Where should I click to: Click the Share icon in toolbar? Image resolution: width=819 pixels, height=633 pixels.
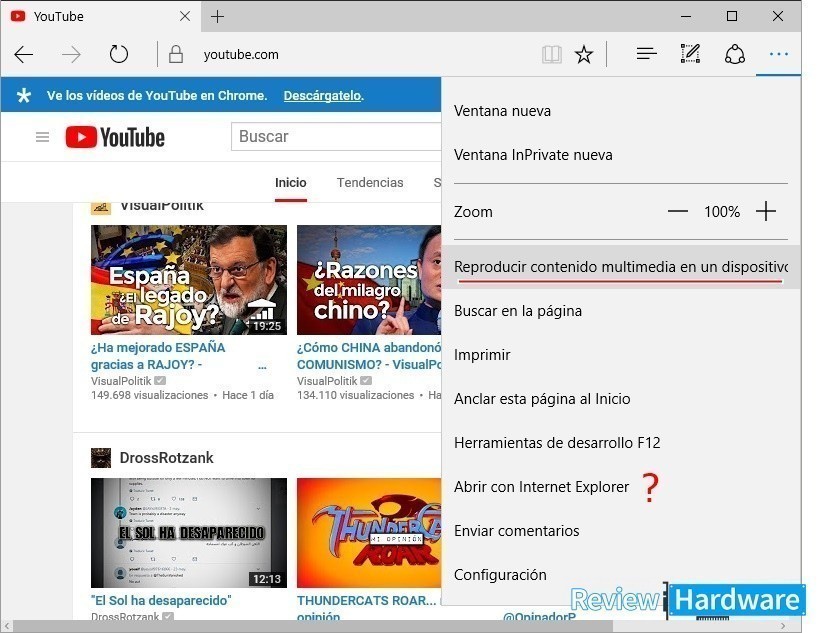(x=734, y=54)
